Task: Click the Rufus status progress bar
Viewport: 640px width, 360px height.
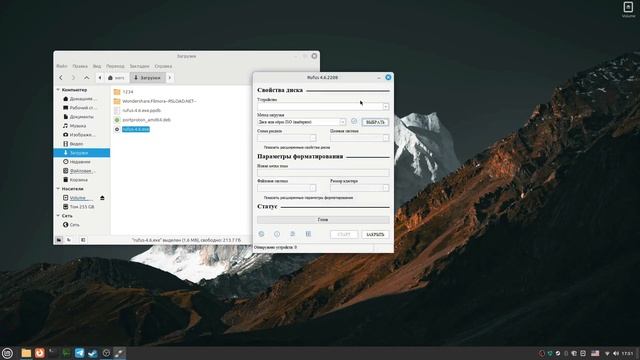Action: (323, 220)
